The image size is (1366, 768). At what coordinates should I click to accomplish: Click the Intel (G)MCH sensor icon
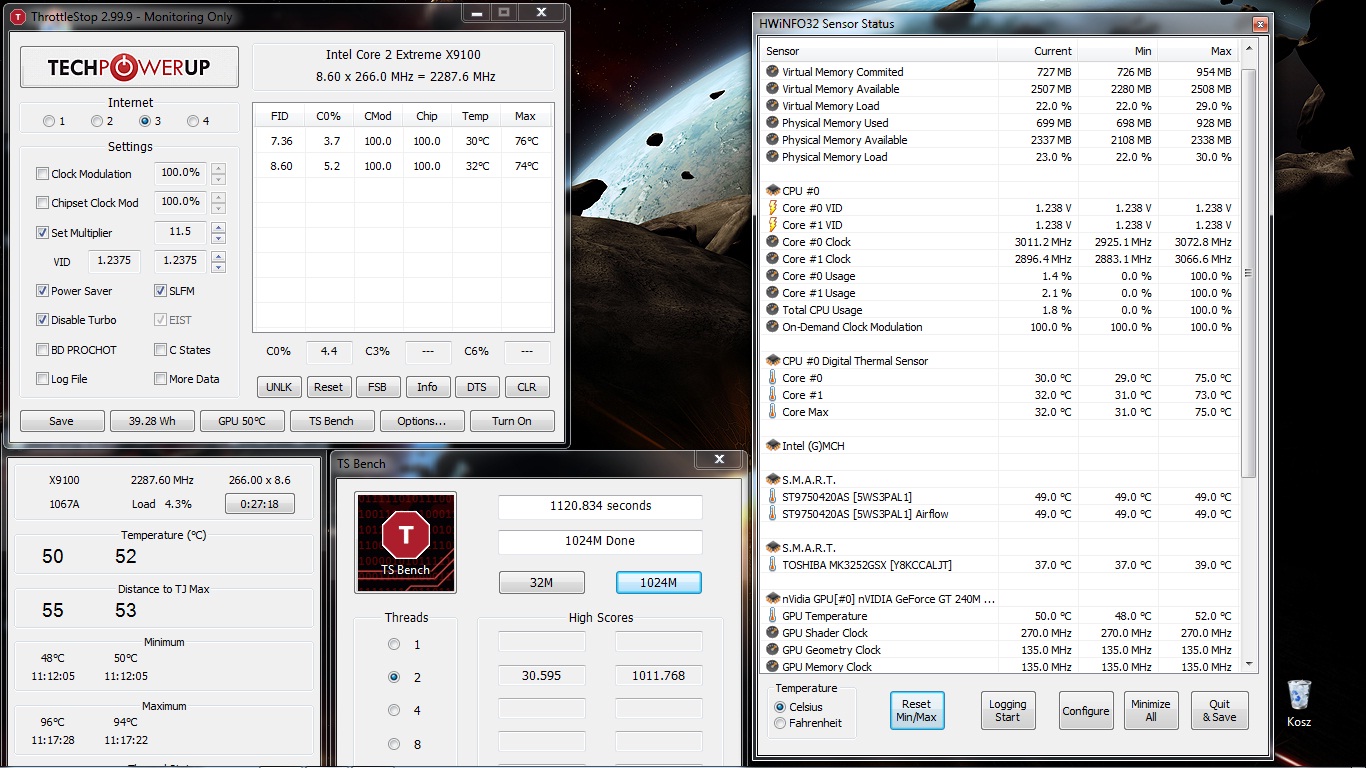click(772, 446)
